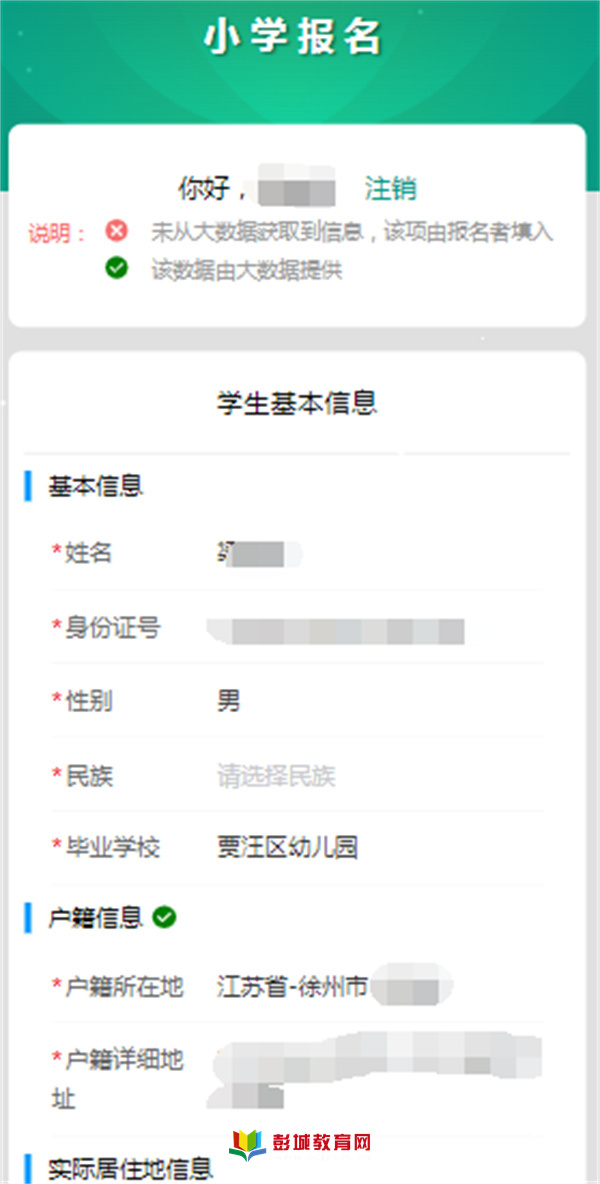Click the 实际居住地信息 section heading
600x1184 pixels.
pyautogui.click(x=130, y=1170)
